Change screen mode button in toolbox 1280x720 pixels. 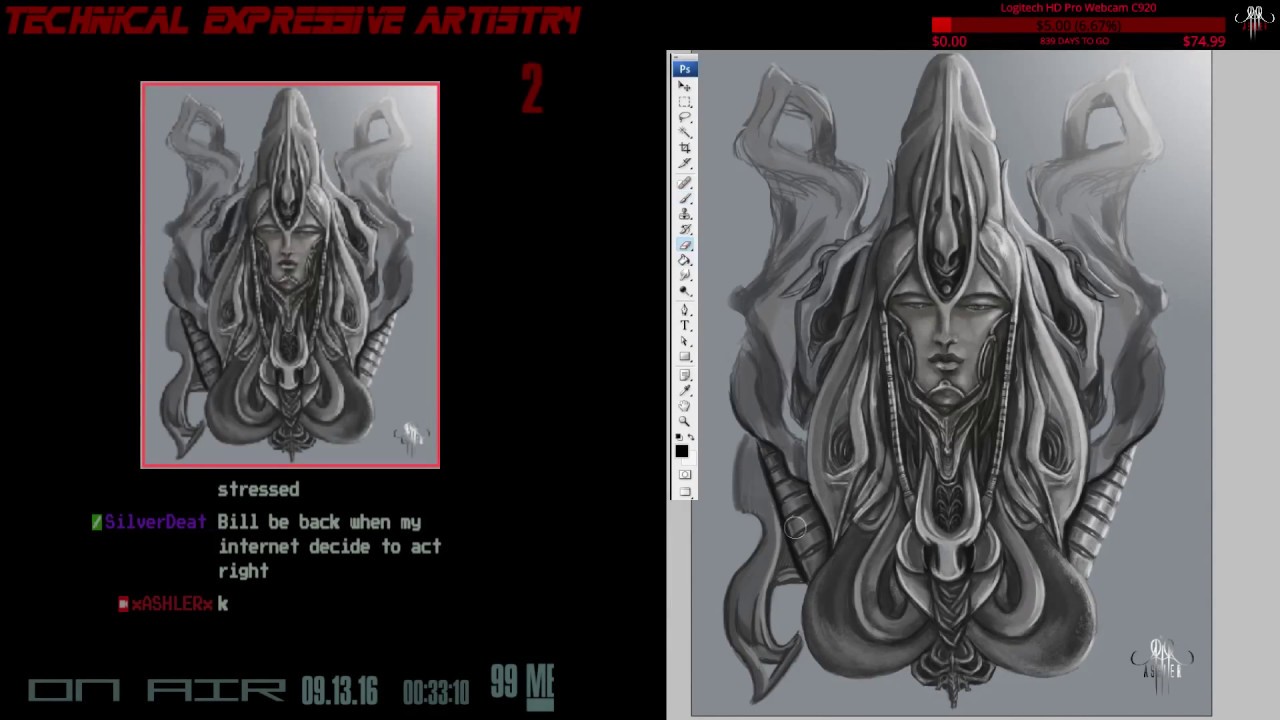tap(685, 491)
